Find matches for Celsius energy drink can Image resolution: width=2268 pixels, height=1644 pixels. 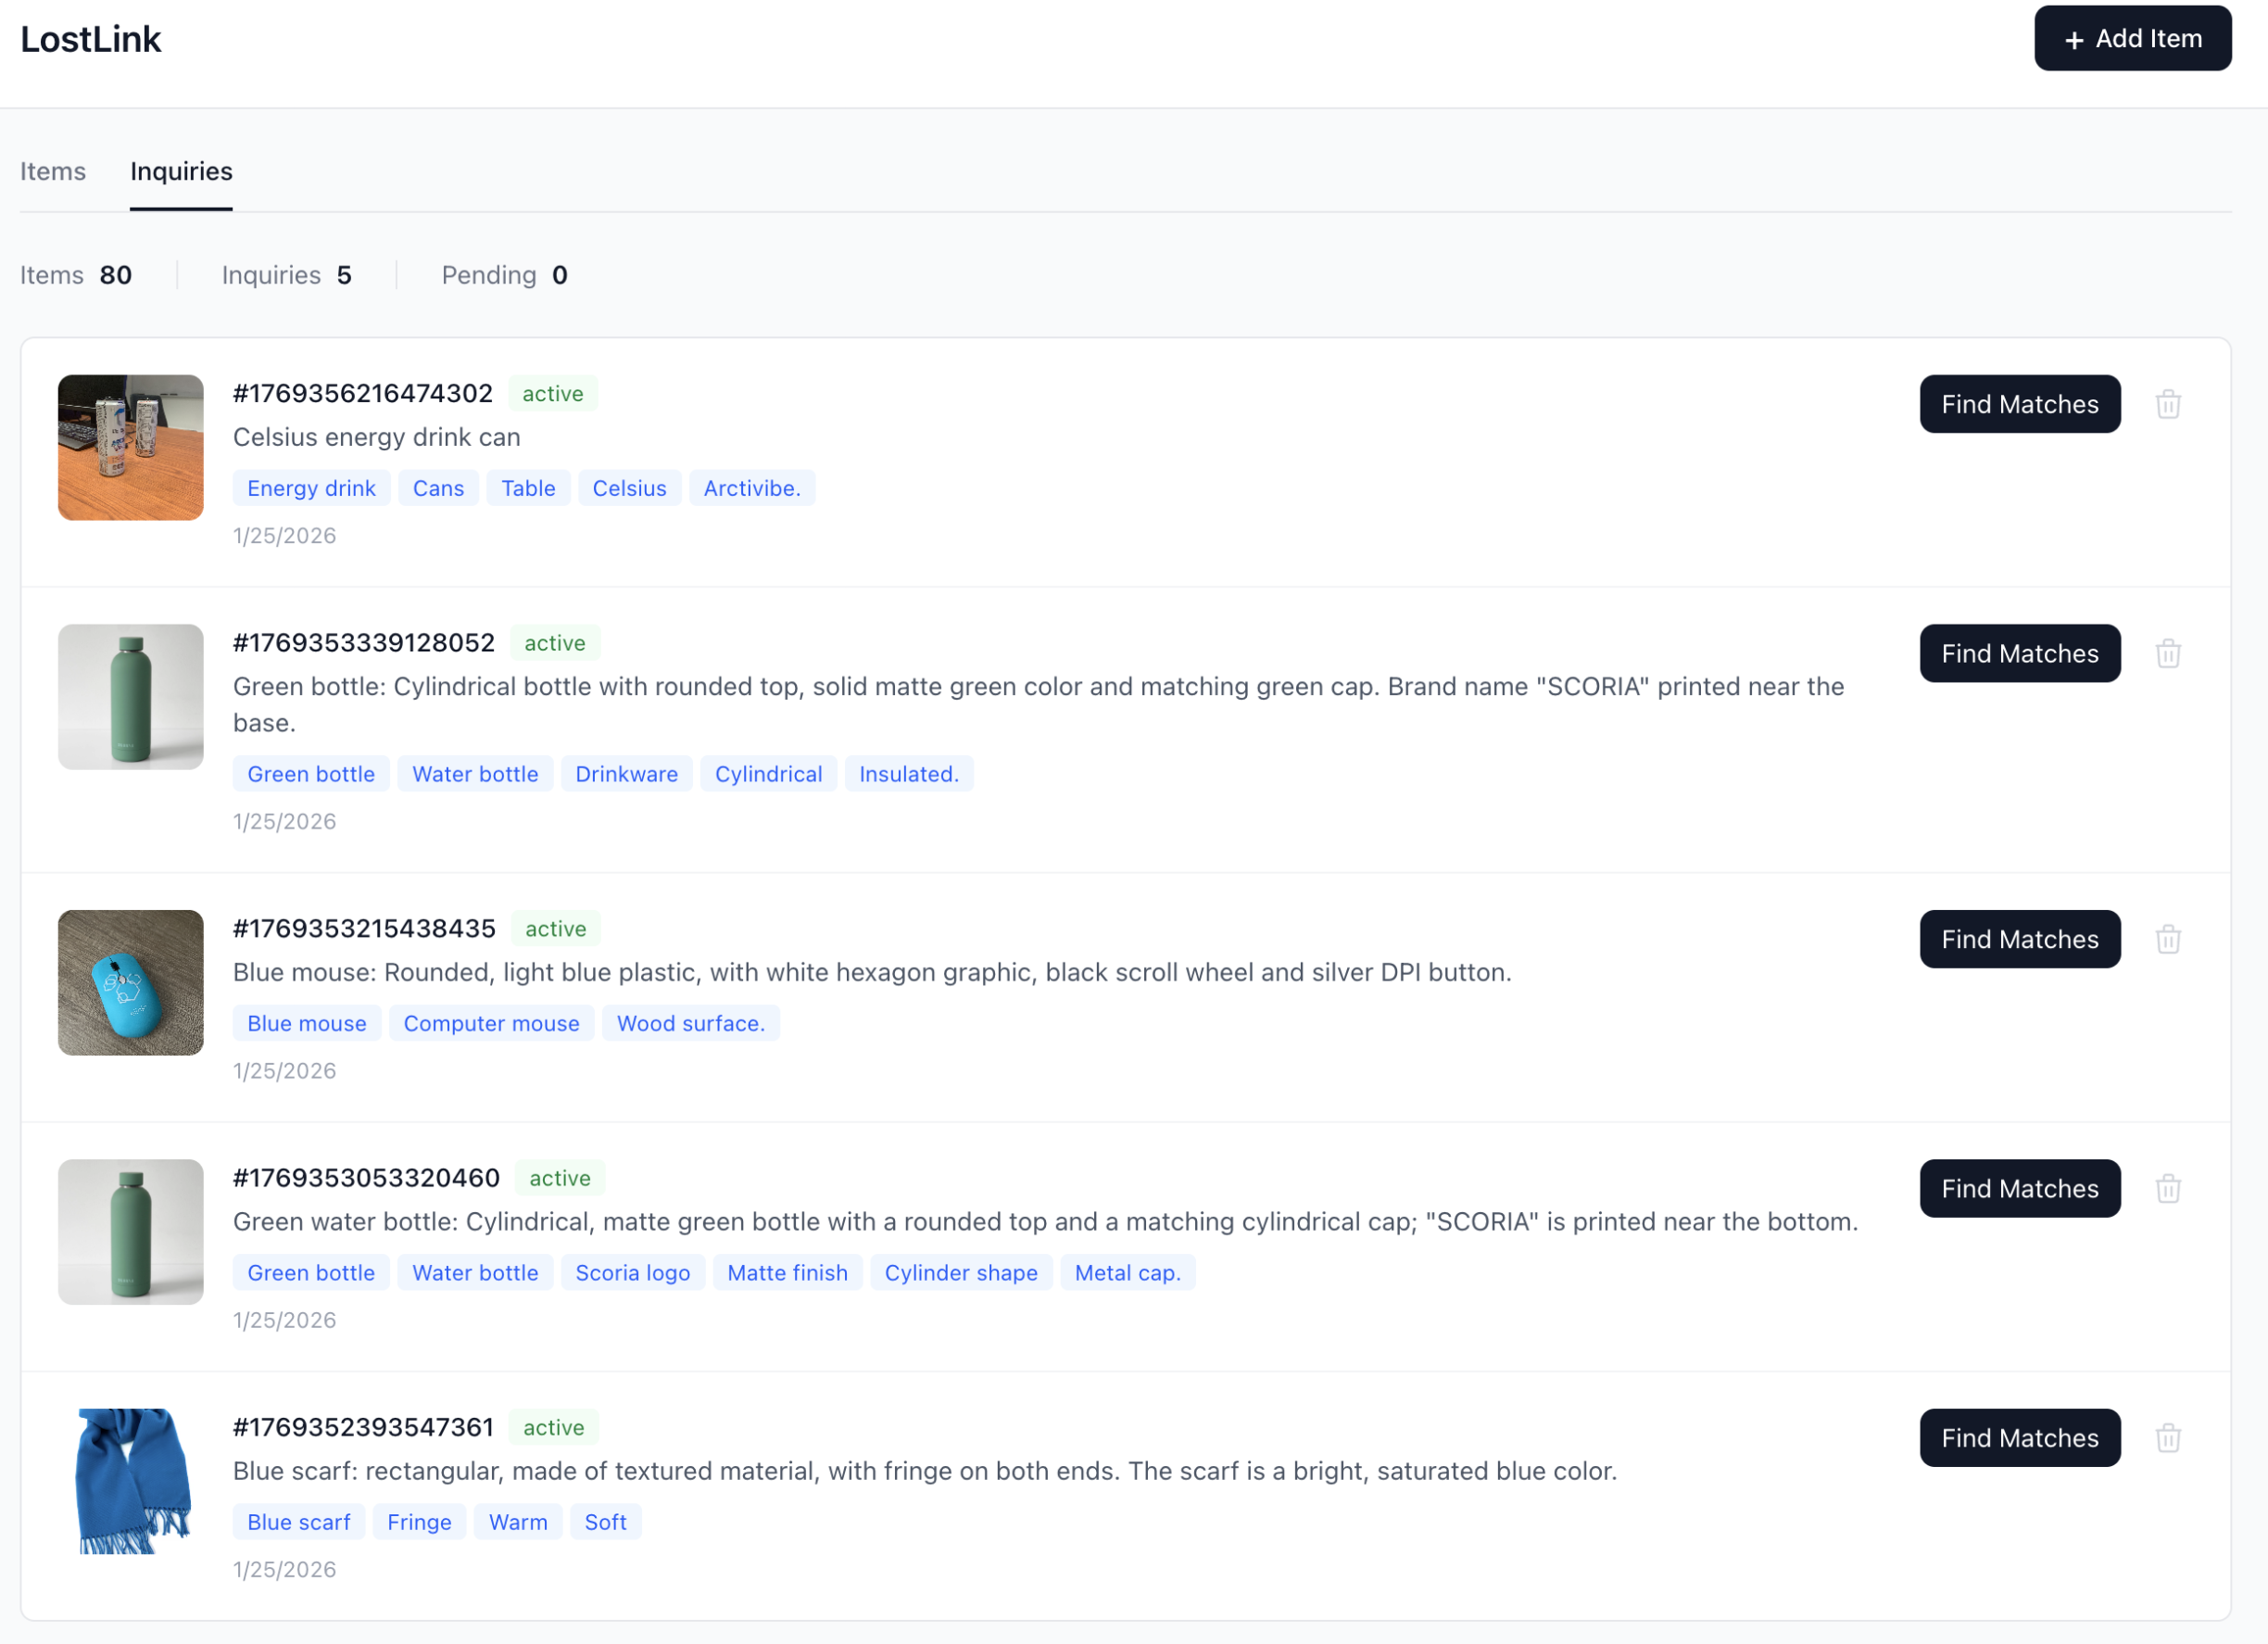click(x=2018, y=404)
